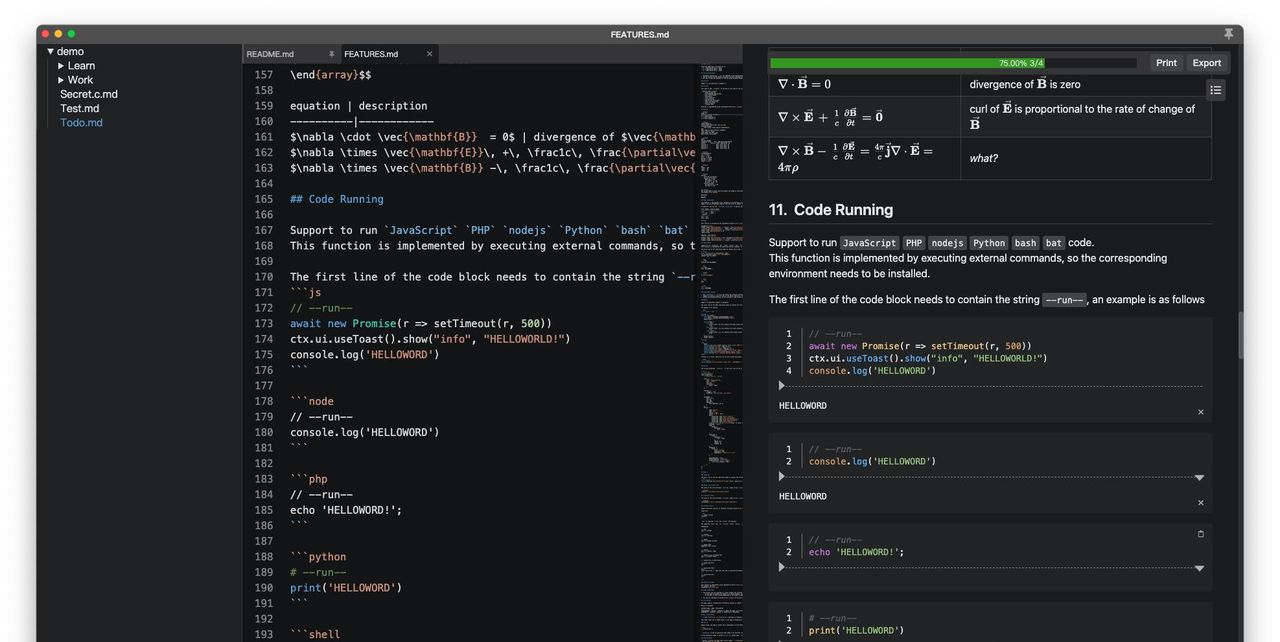The height and width of the screenshot is (642, 1280).
Task: Clear the first HELLOWORD output with X
Action: coord(1201,412)
